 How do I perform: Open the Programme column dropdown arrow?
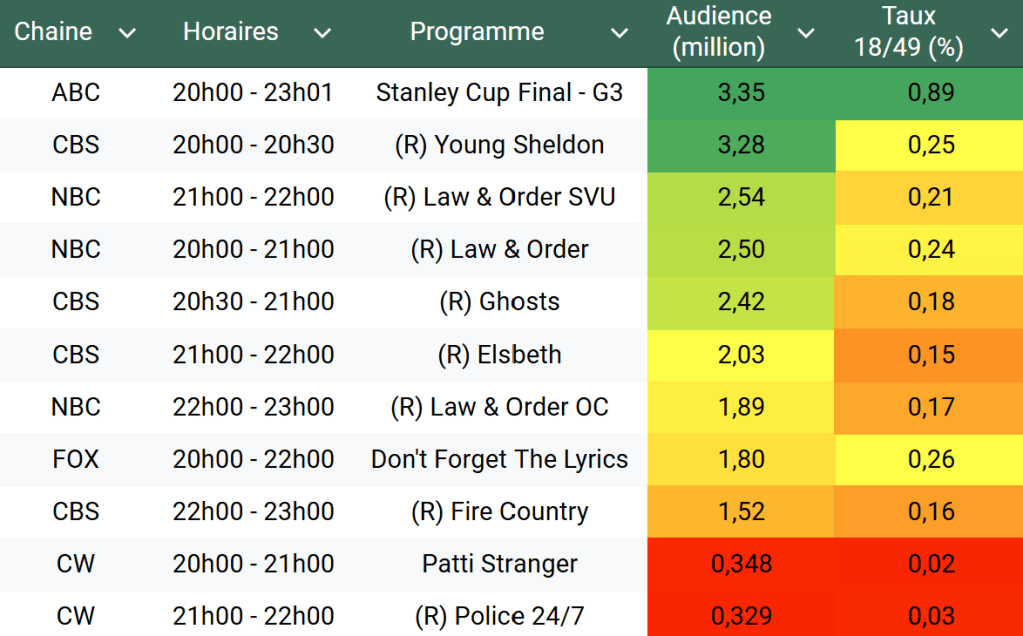(x=620, y=33)
